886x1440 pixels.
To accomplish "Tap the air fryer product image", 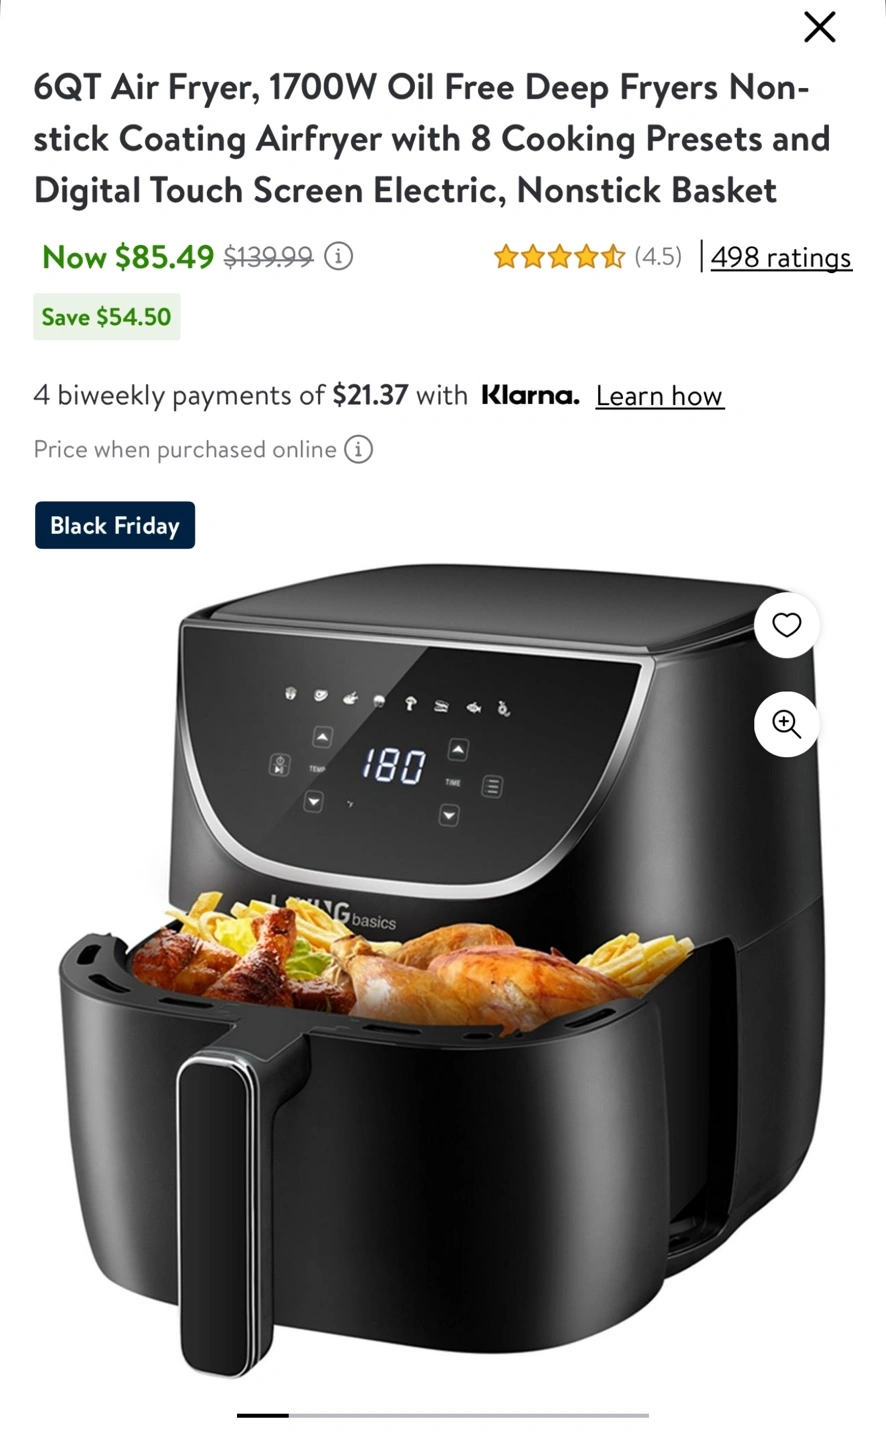I will click(x=440, y=970).
